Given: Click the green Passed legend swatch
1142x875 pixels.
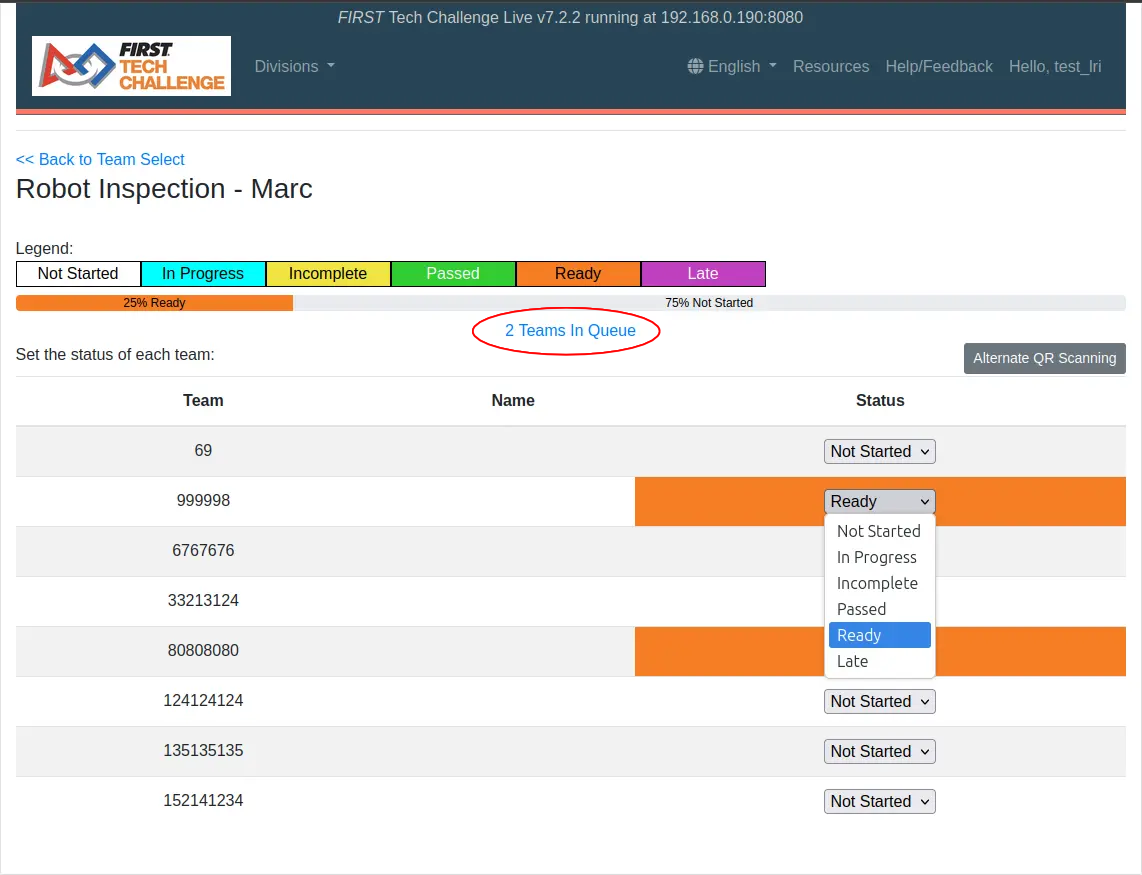Looking at the screenshot, I should 452,273.
